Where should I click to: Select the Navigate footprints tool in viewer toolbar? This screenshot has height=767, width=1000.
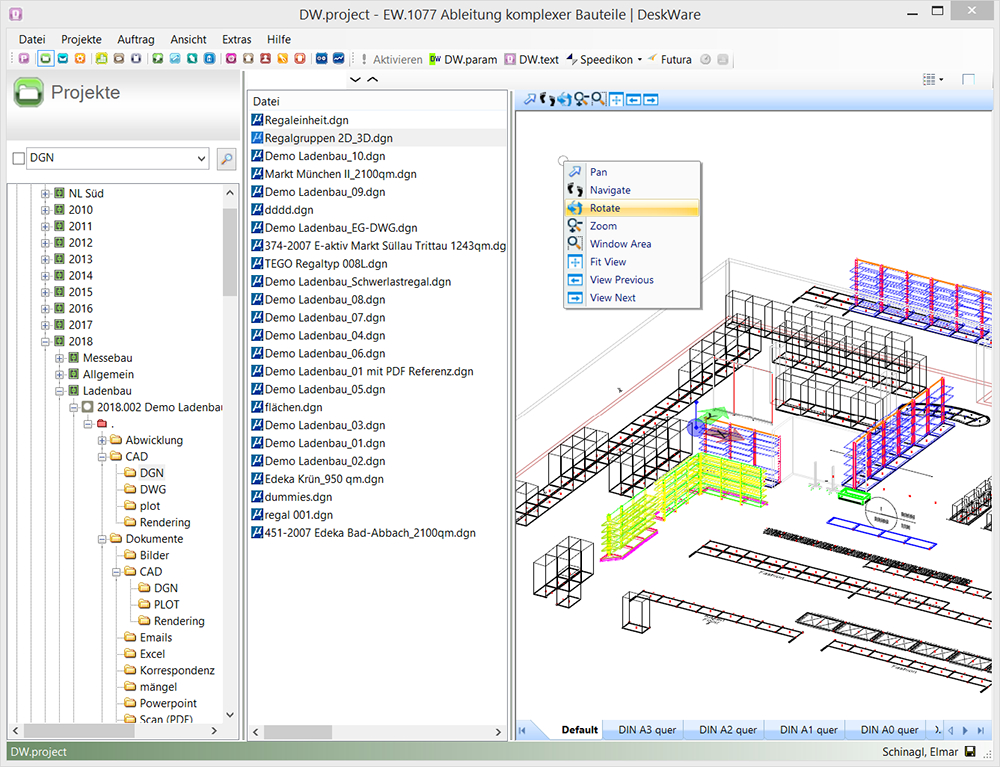click(547, 99)
